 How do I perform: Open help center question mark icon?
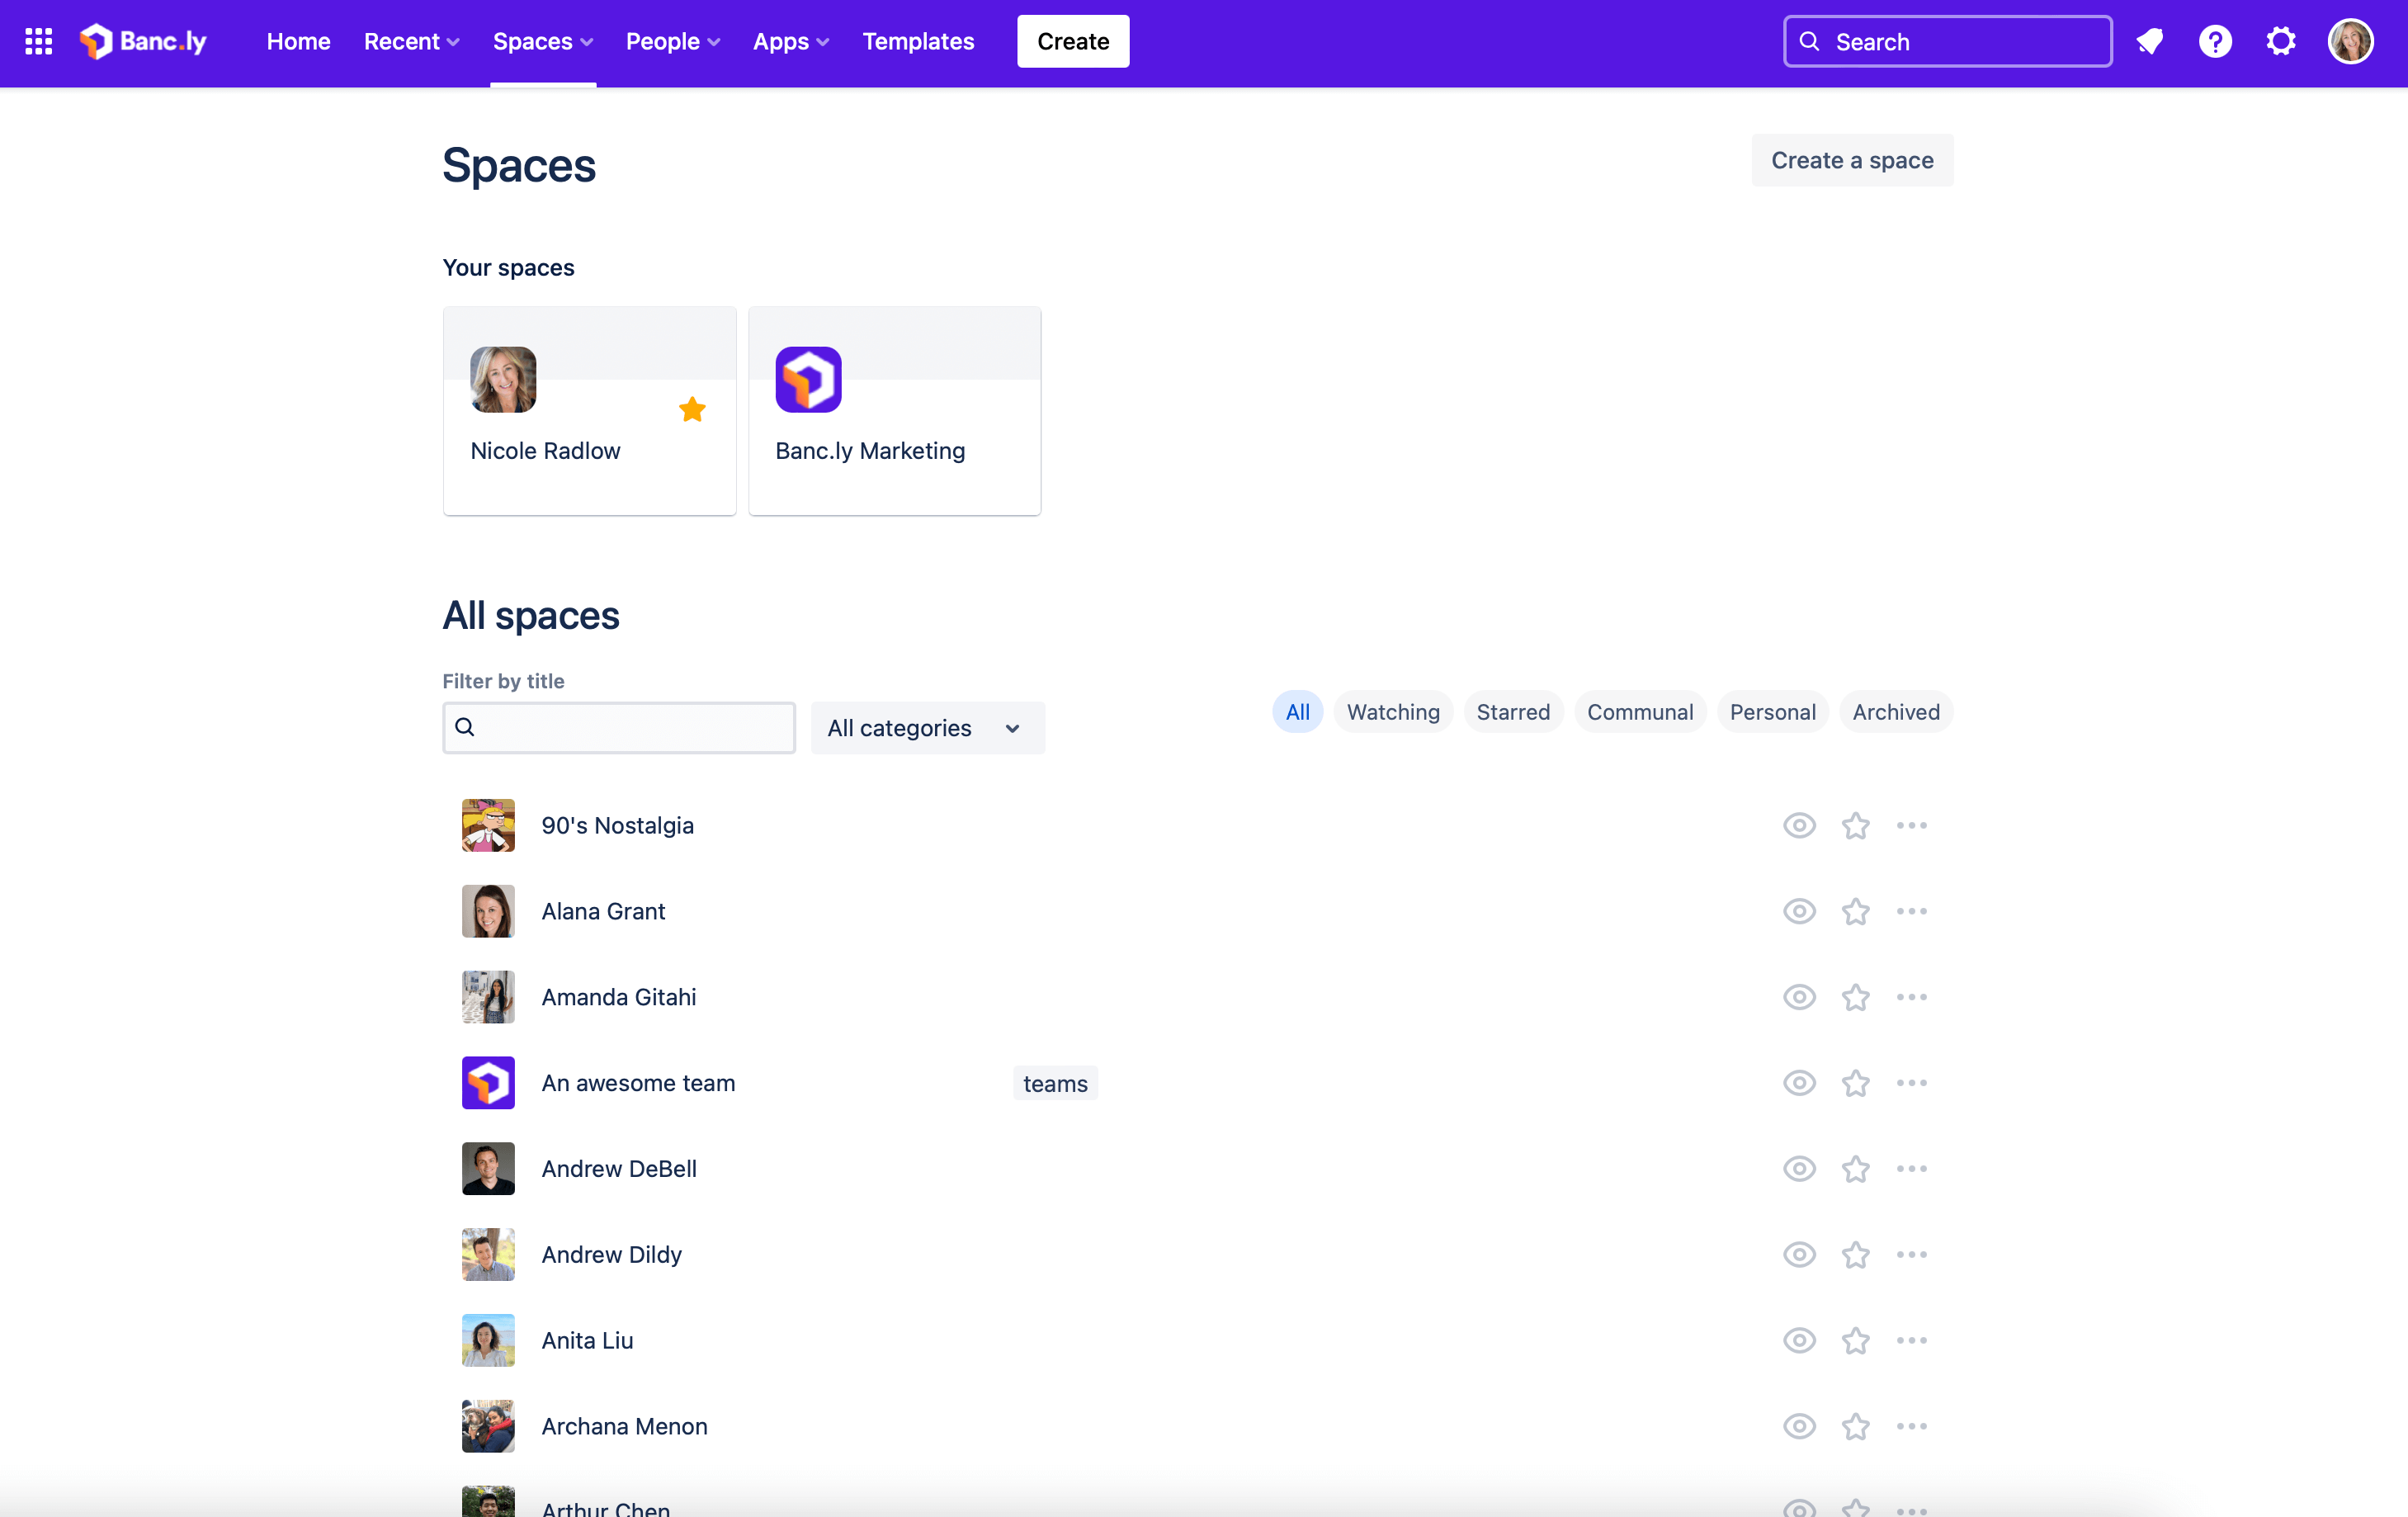(x=2216, y=40)
